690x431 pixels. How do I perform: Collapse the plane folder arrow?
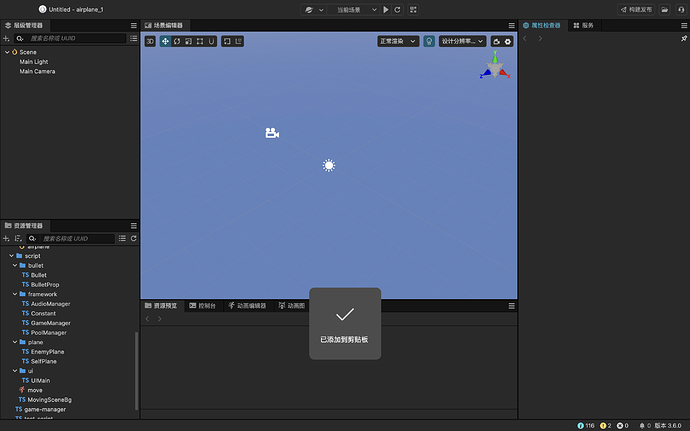(x=15, y=342)
